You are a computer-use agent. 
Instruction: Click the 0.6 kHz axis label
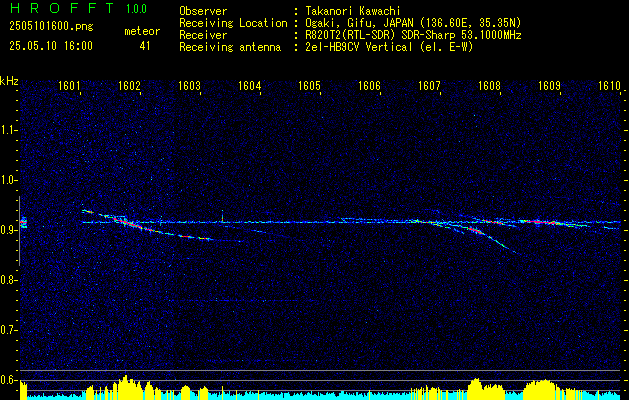[8, 380]
